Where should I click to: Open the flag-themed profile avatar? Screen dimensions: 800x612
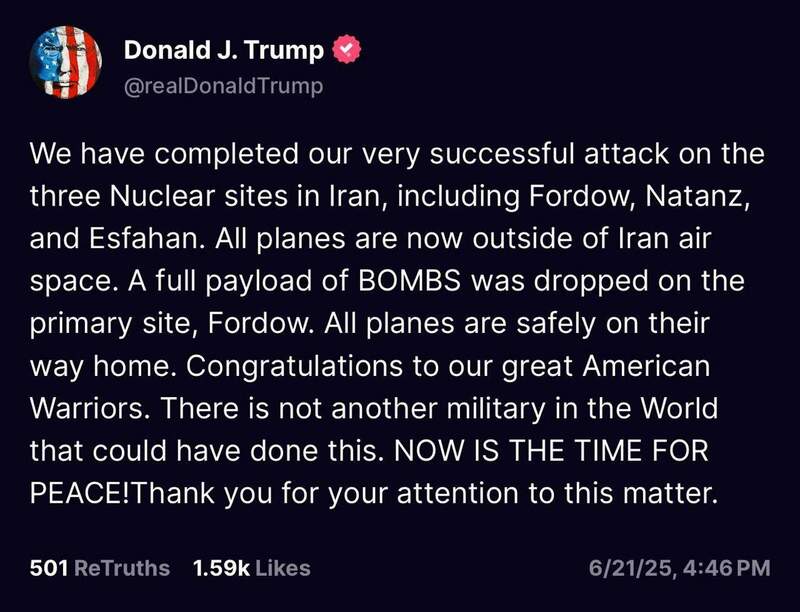pyautogui.click(x=67, y=61)
